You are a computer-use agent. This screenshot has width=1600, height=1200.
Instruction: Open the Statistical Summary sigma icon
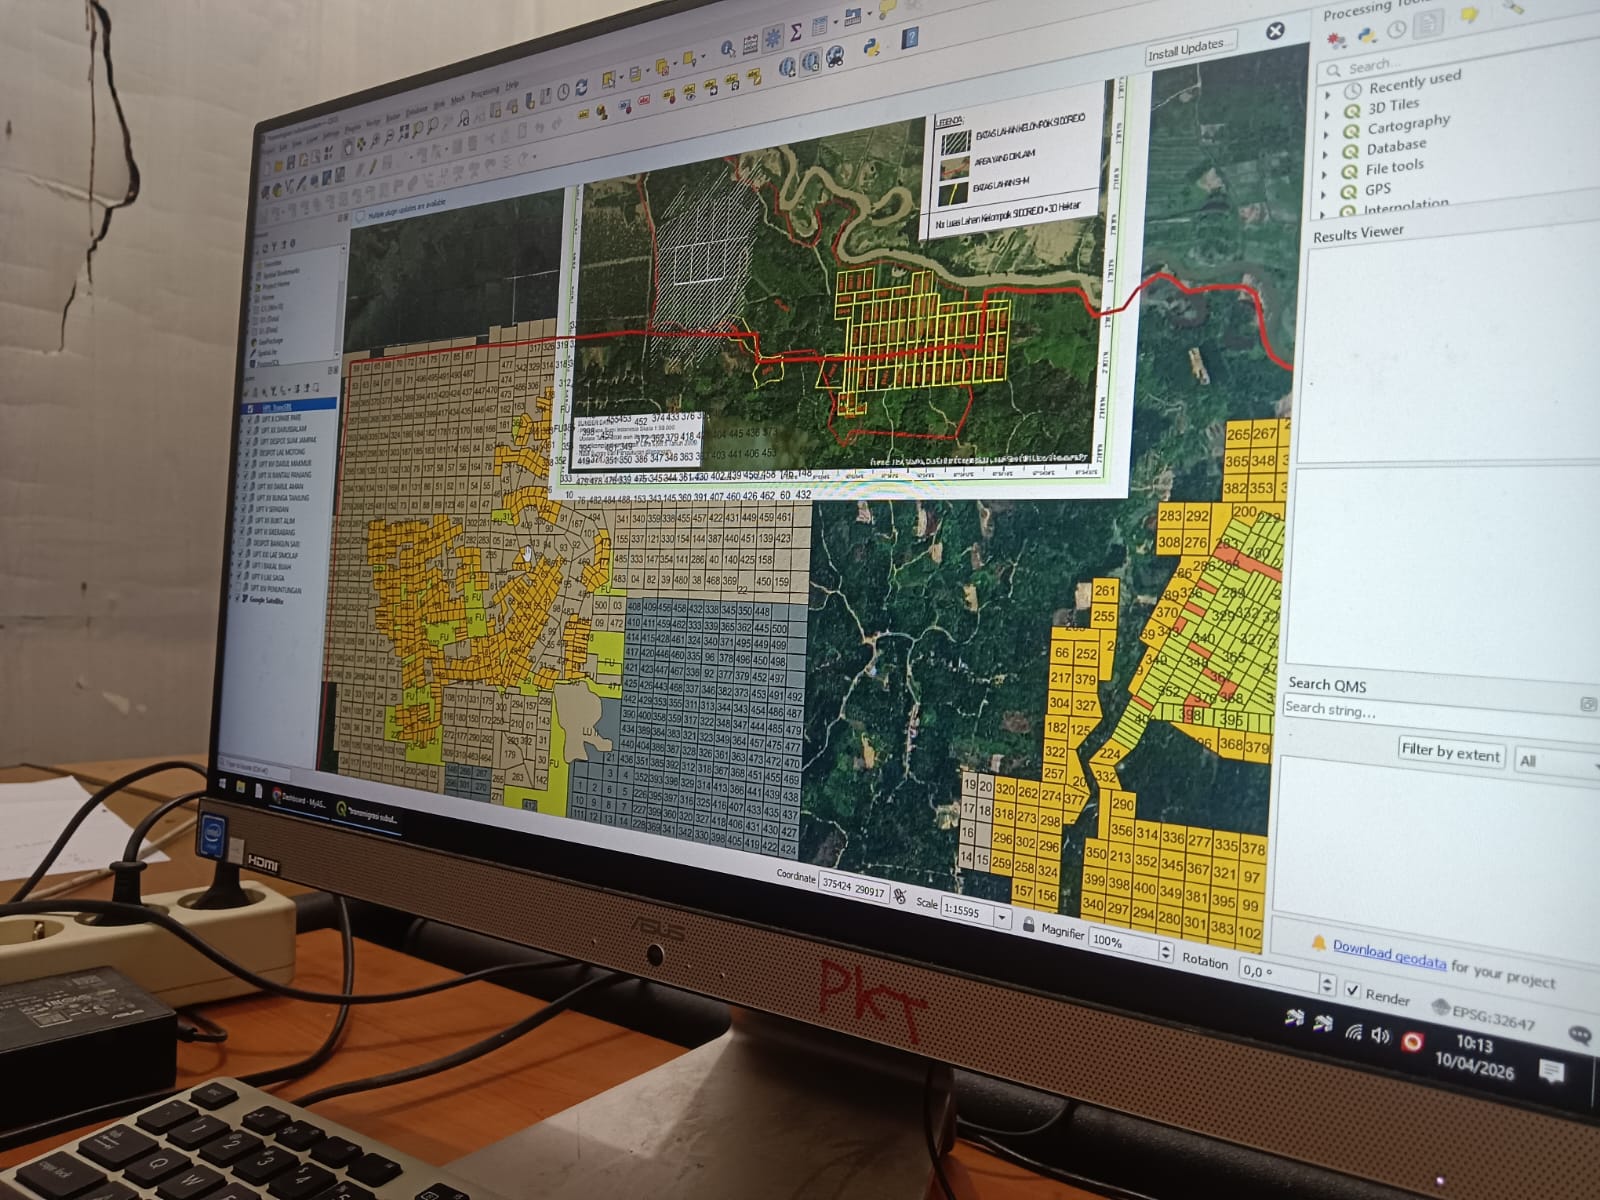[795, 32]
